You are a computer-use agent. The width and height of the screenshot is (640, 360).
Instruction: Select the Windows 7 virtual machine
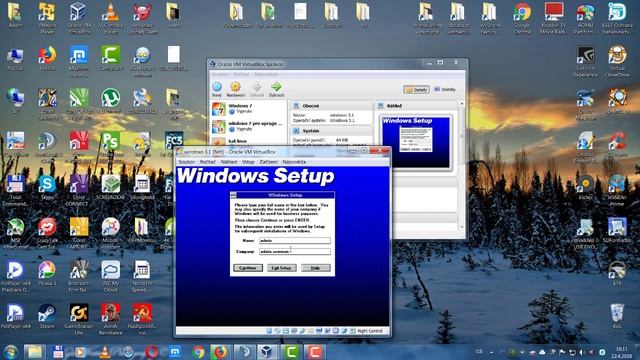248,109
